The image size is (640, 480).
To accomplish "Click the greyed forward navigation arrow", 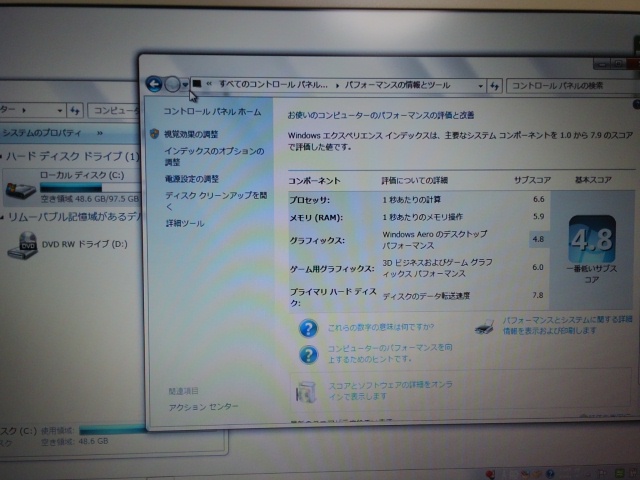I will coord(172,84).
